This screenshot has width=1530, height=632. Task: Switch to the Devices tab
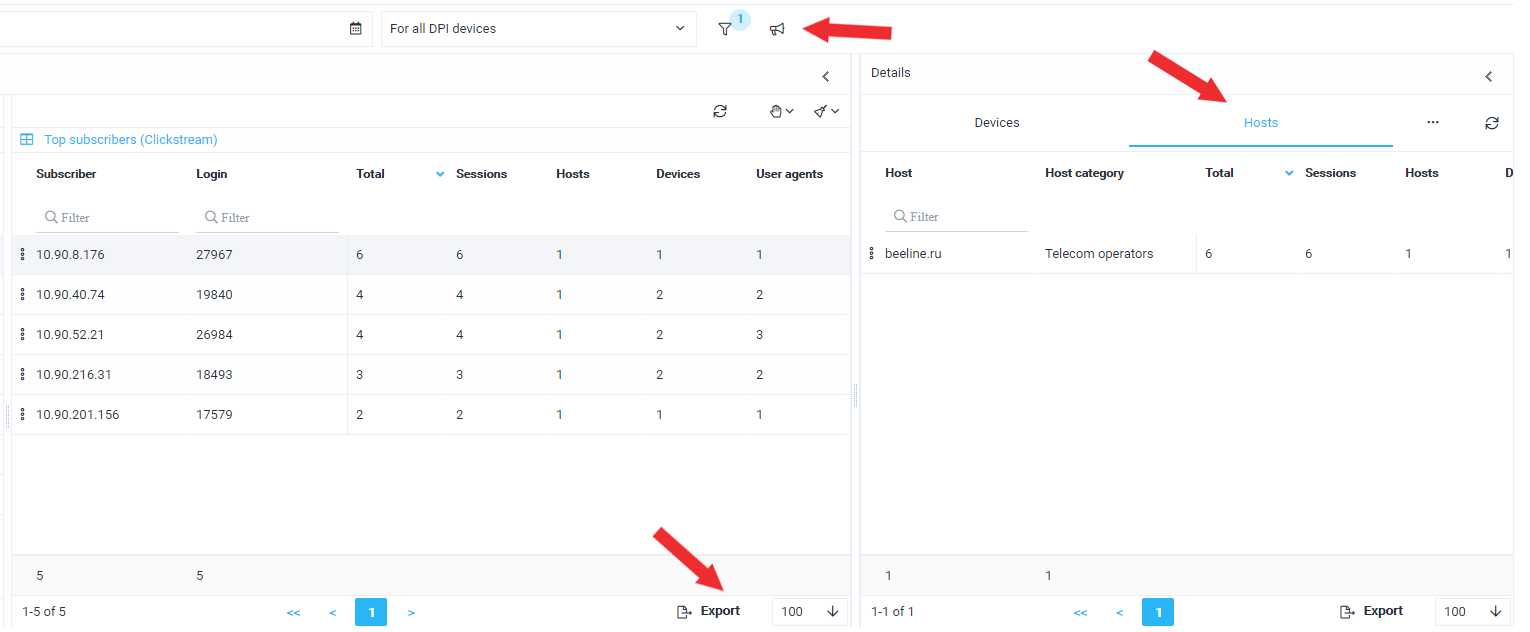(996, 123)
